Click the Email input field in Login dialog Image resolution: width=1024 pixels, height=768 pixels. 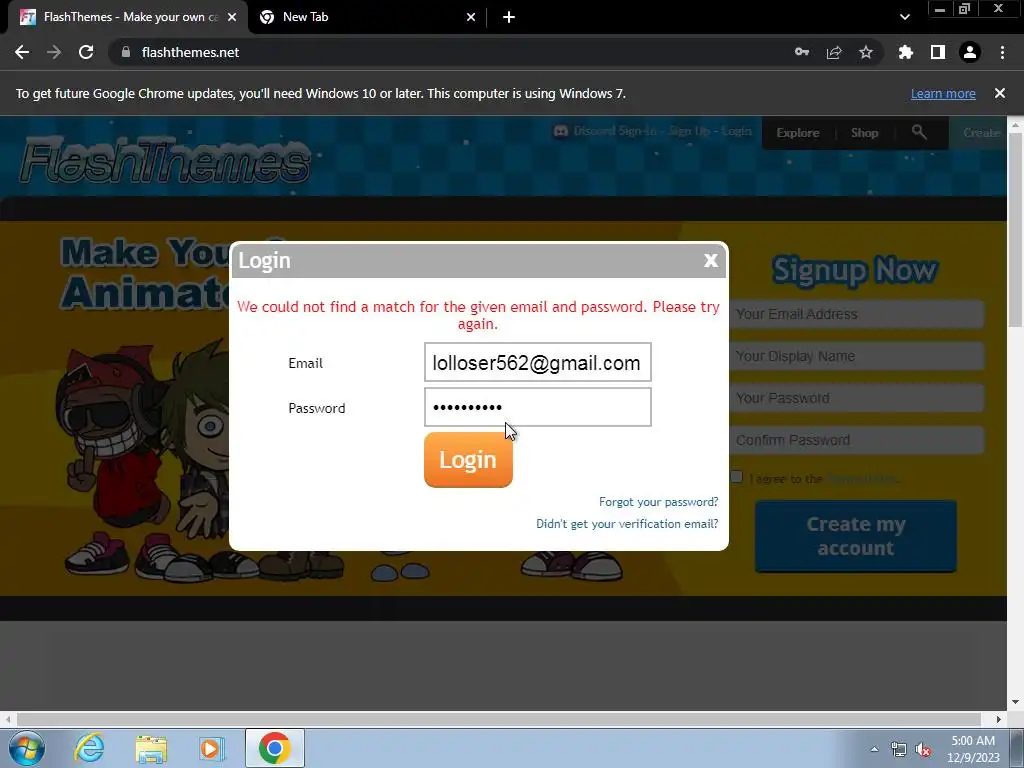coord(537,362)
